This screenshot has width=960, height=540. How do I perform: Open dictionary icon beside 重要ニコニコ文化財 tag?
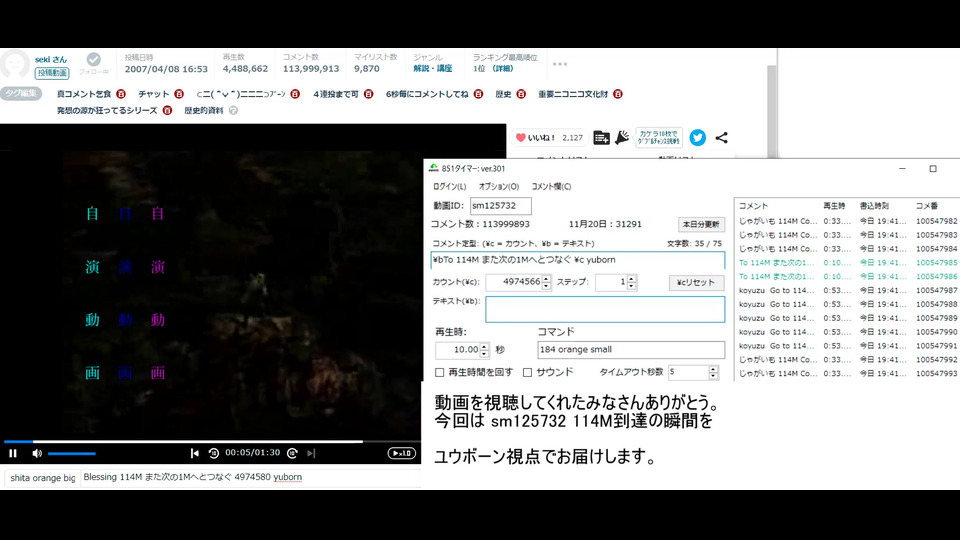click(x=617, y=94)
